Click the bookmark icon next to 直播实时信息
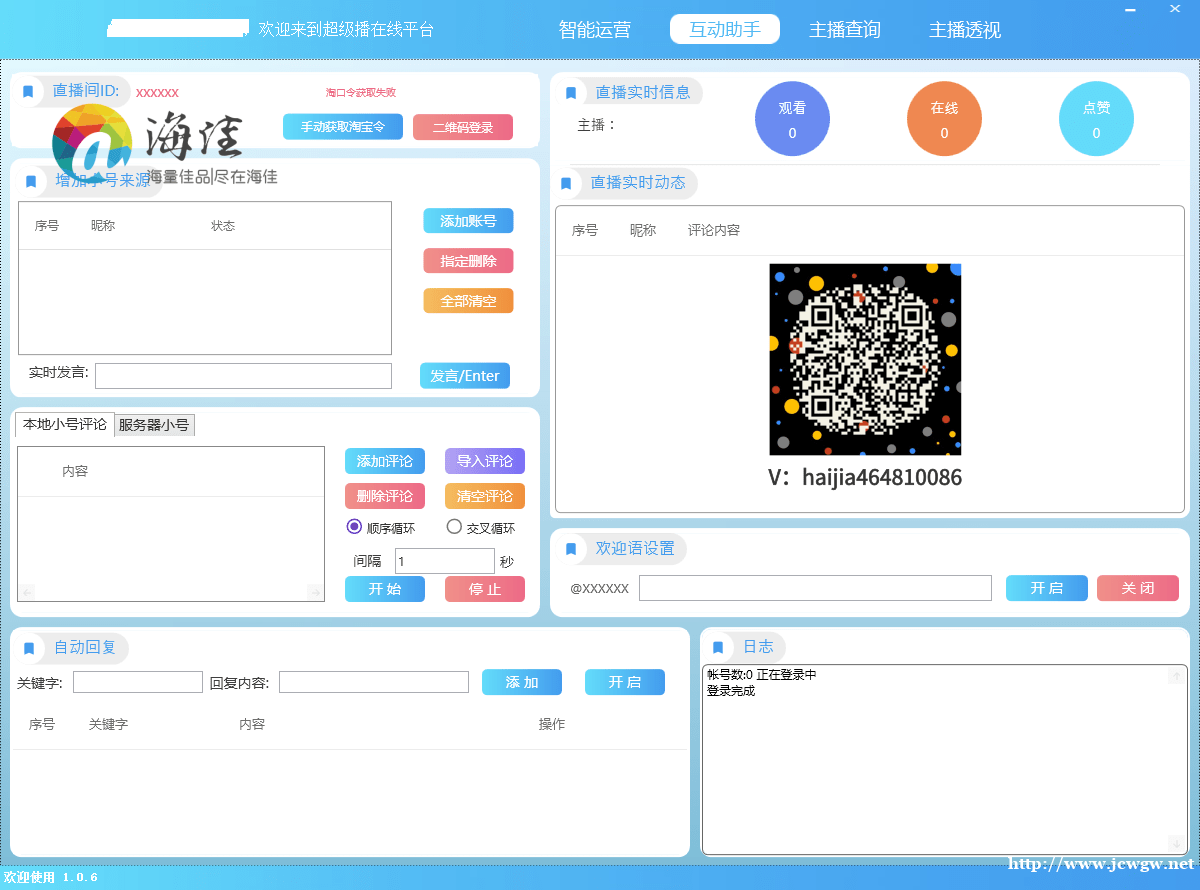This screenshot has height=890, width=1200. [x=571, y=93]
